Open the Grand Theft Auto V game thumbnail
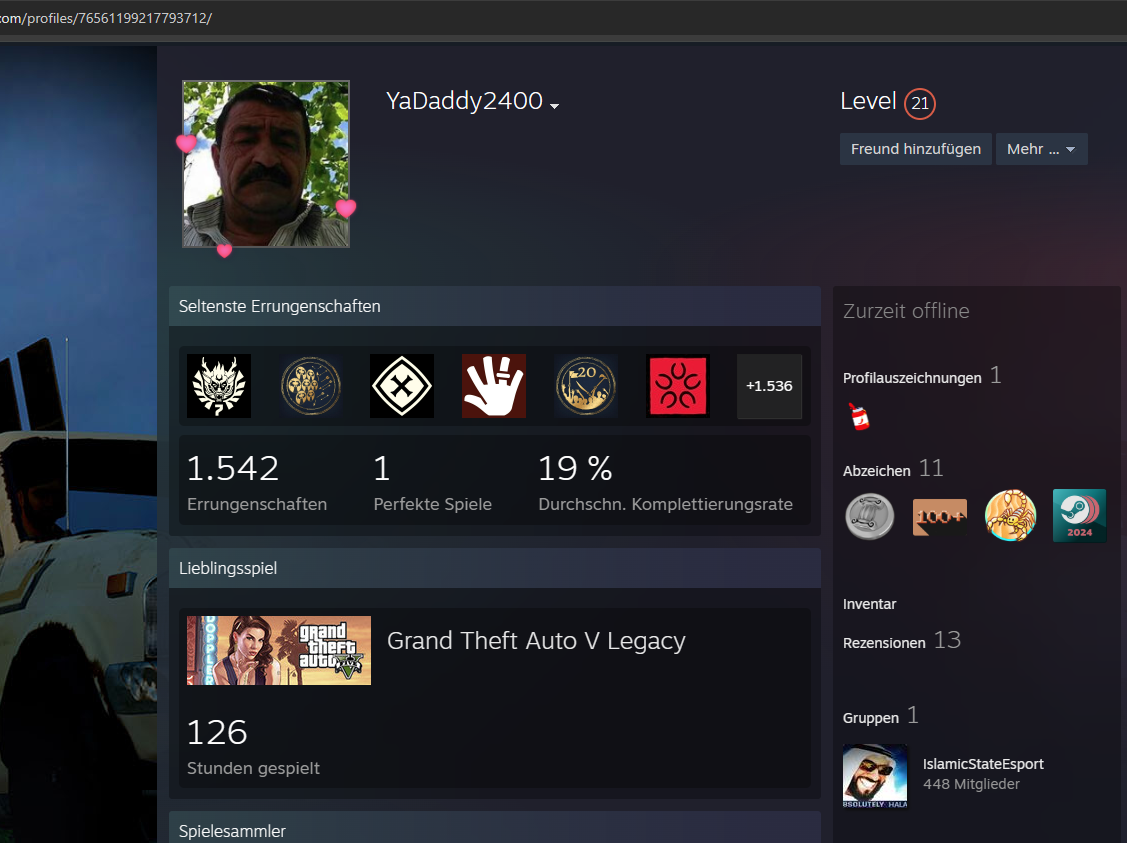1127x843 pixels. point(279,650)
